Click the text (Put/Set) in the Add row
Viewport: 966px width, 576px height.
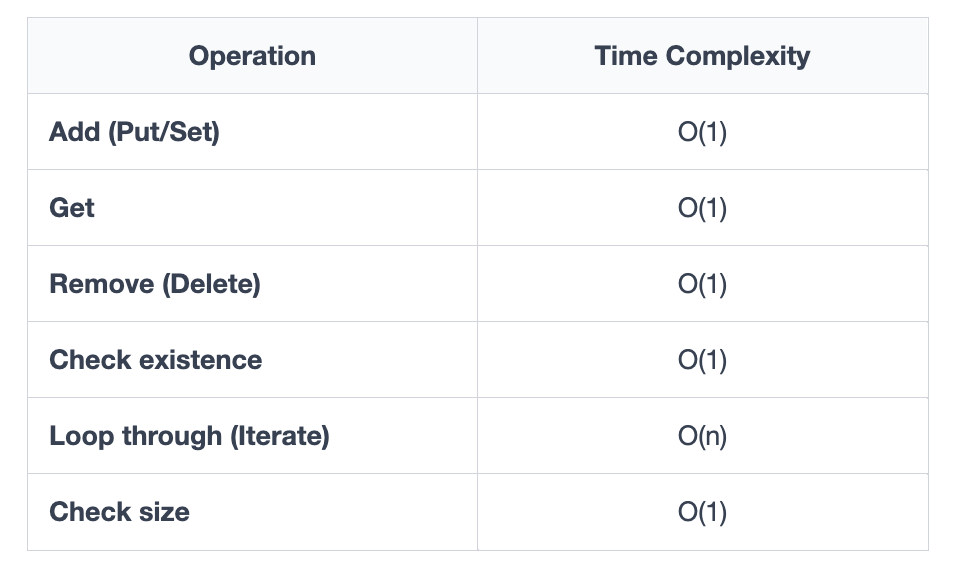click(x=164, y=132)
